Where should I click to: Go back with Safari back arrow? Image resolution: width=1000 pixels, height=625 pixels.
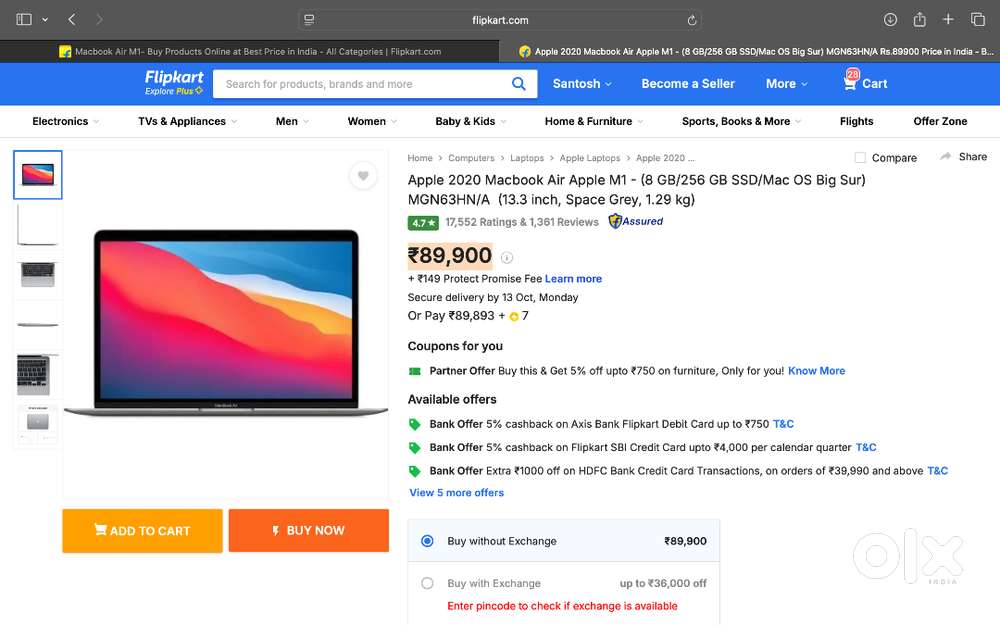[x=72, y=20]
